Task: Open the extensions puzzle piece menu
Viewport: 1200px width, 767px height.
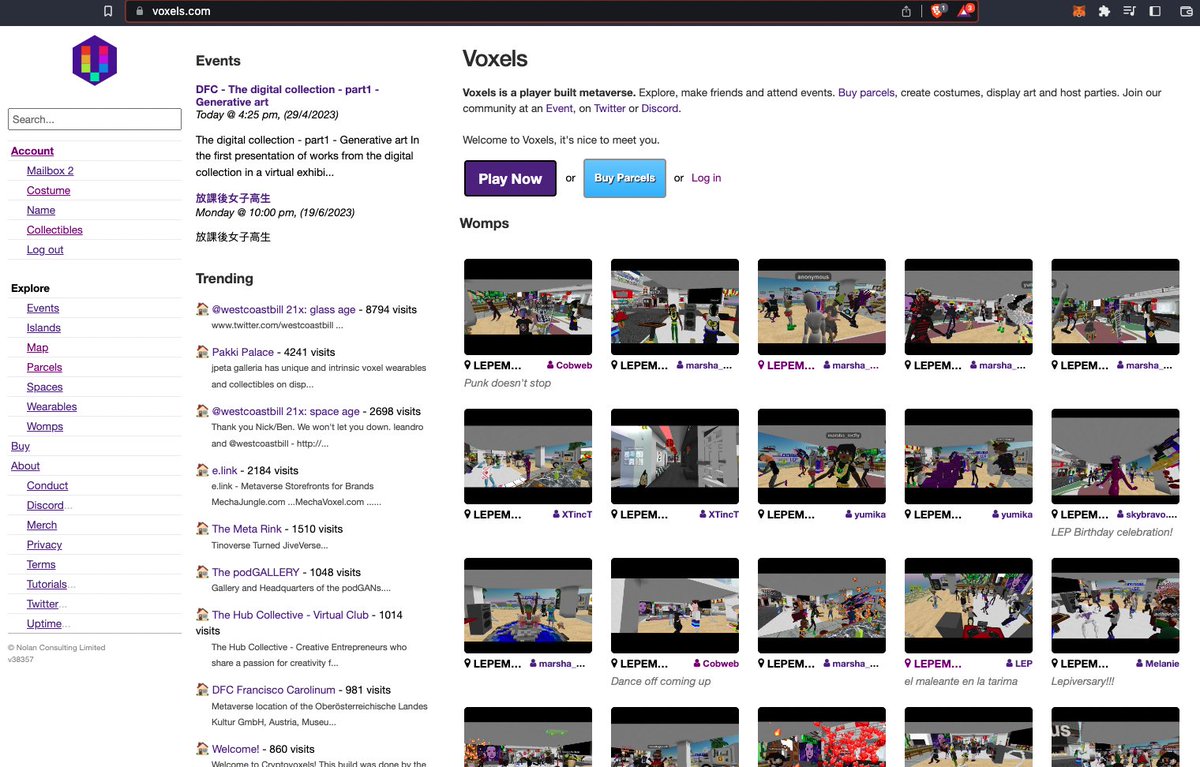Action: tap(1104, 11)
